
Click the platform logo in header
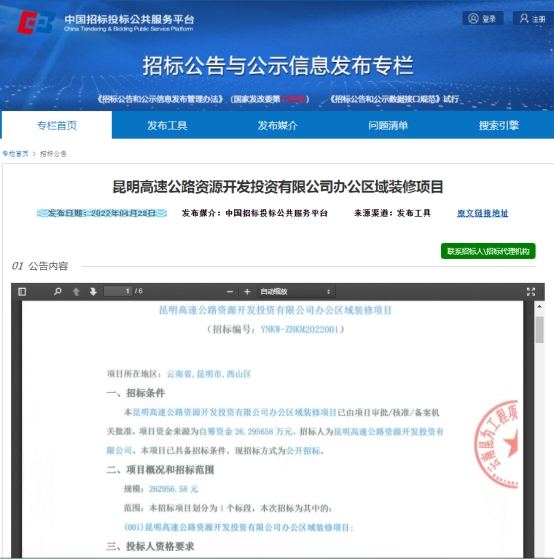[x=36, y=22]
